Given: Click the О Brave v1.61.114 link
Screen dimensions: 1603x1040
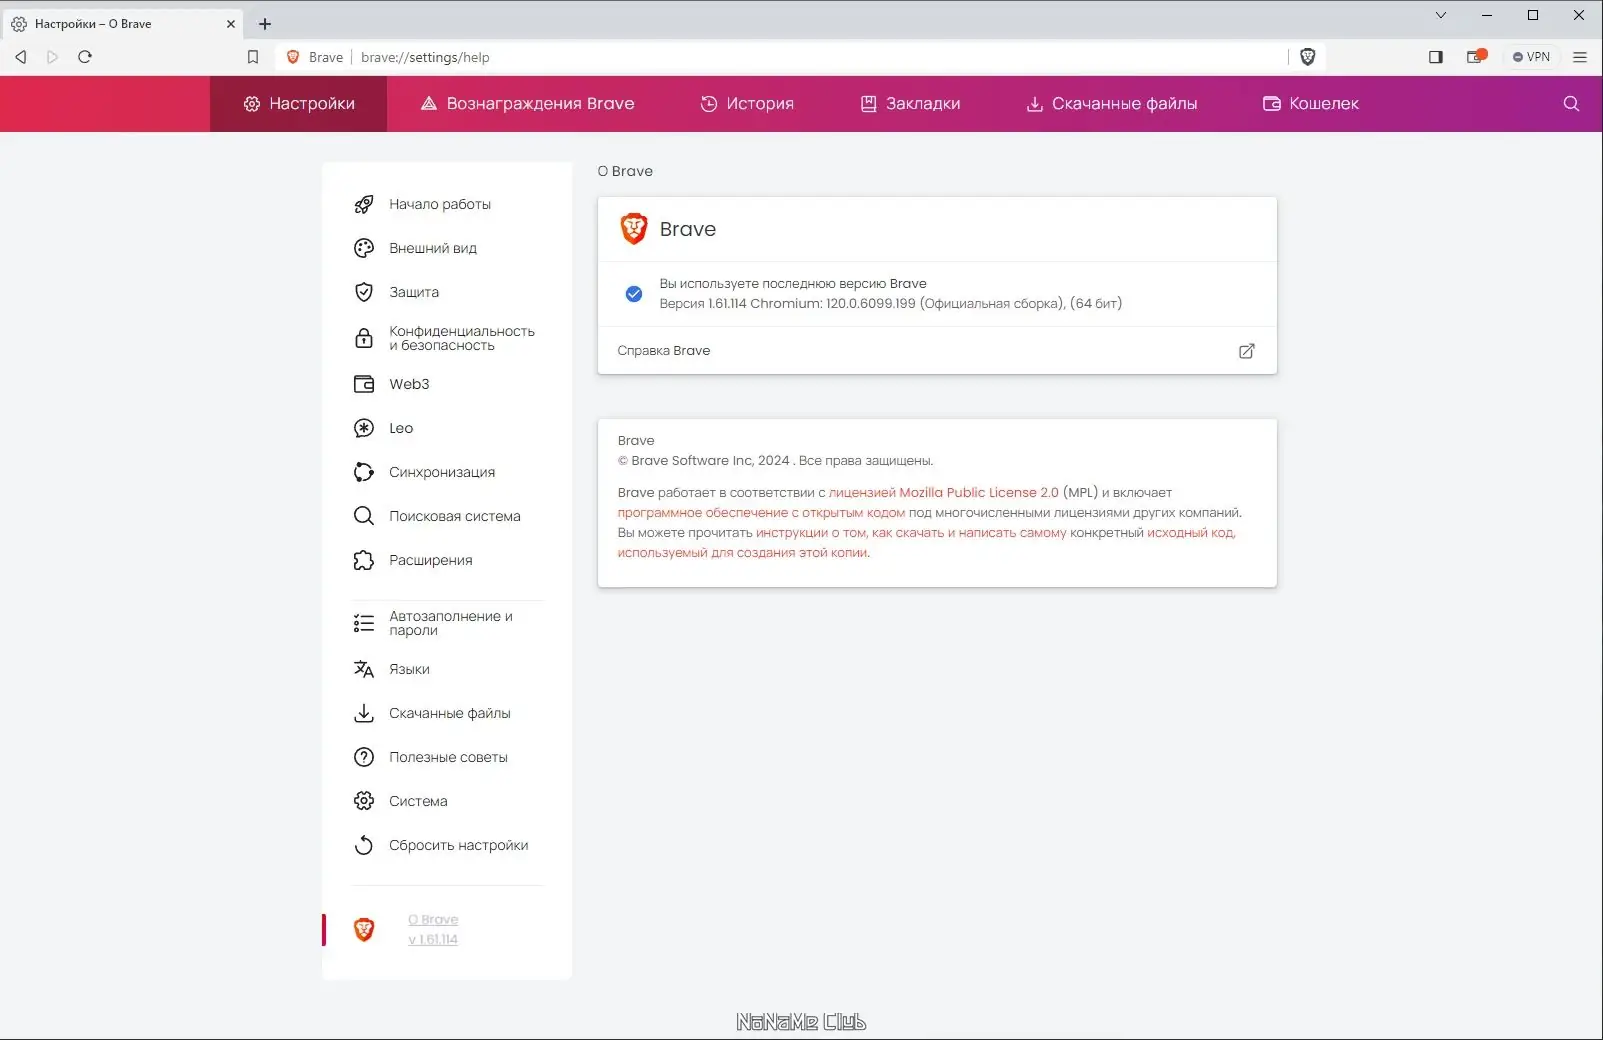Looking at the screenshot, I should [432, 928].
